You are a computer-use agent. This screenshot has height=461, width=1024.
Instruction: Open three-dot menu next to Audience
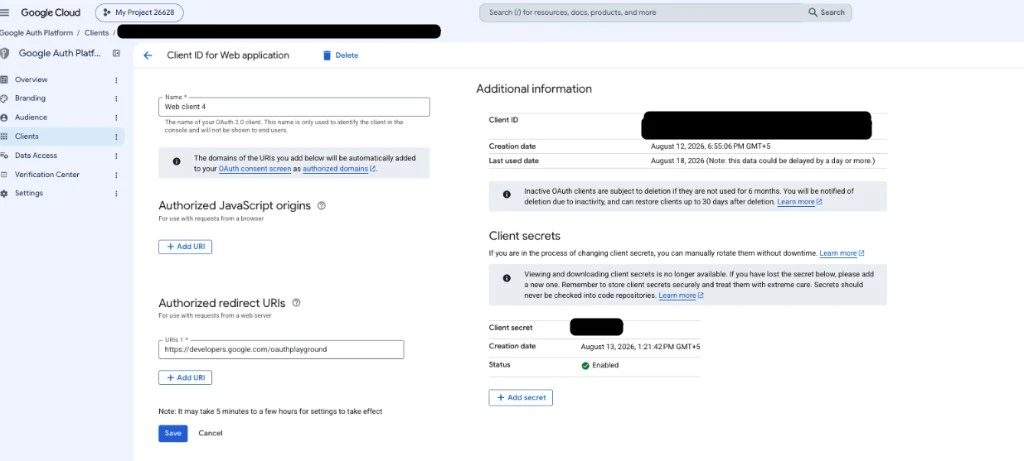pos(116,118)
